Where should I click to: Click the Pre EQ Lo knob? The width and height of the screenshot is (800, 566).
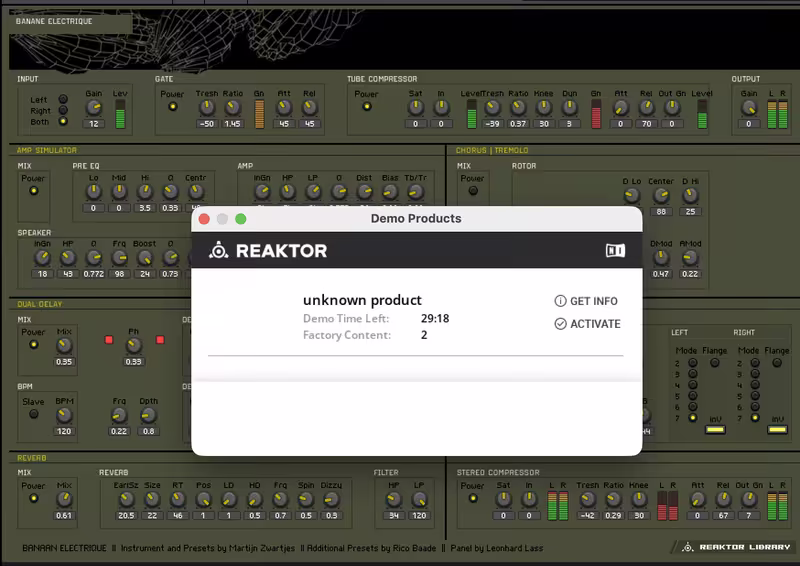pos(93,192)
